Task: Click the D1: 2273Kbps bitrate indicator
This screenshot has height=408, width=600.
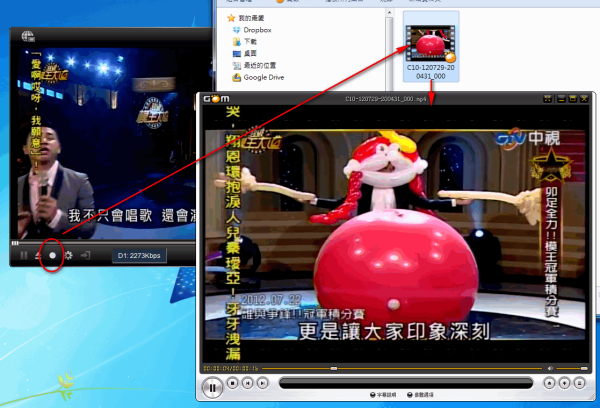Action: point(138,255)
